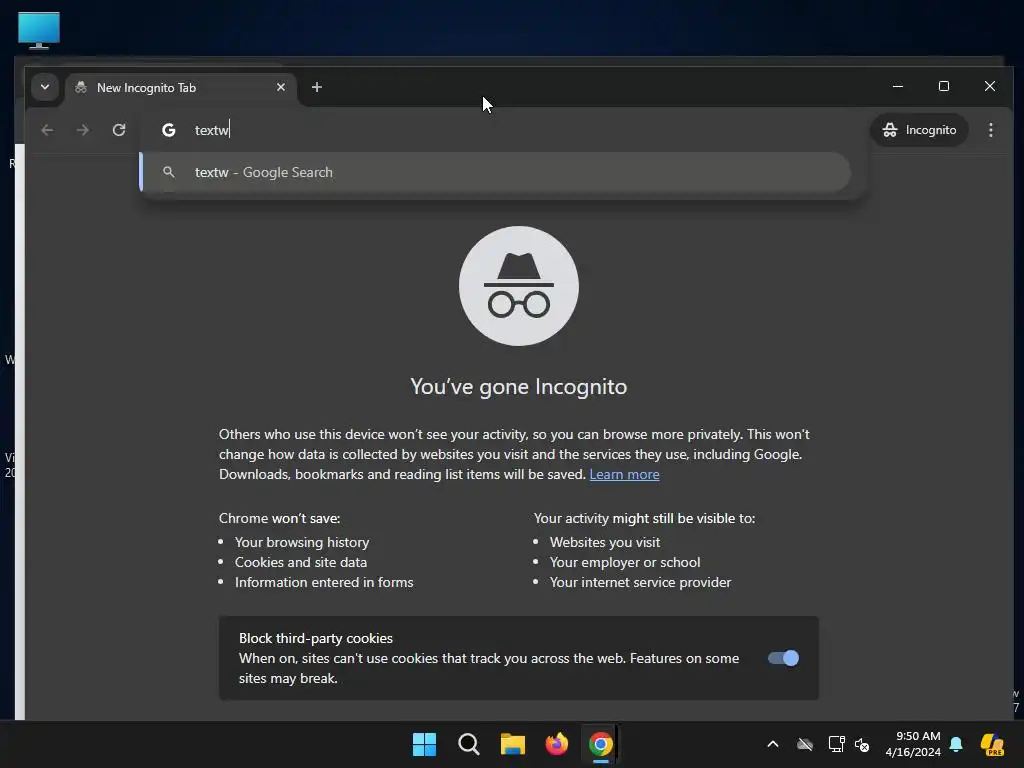Select the New Incognito Tab tab

(180, 88)
